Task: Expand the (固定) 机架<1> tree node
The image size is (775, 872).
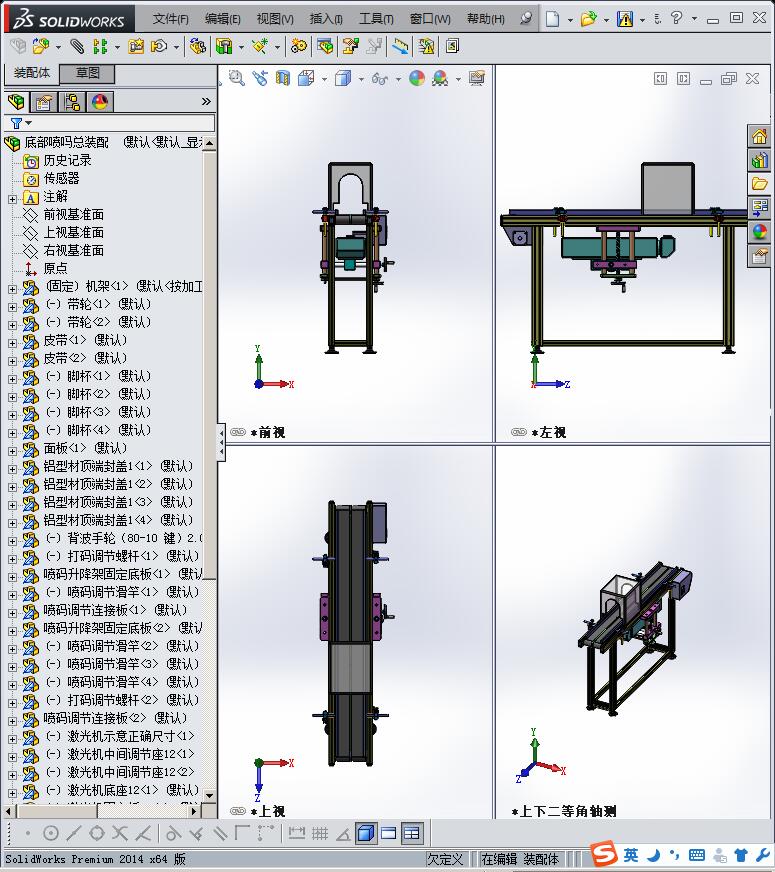Action: pos(12,289)
